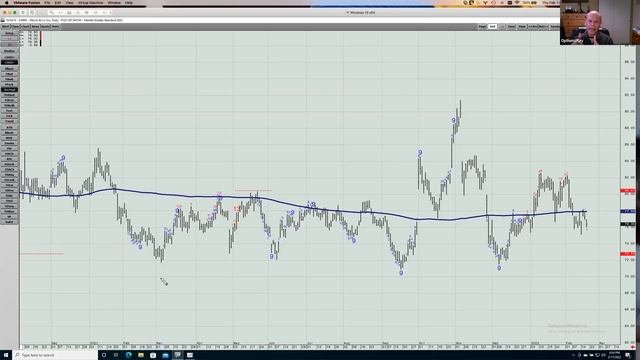The image size is (640, 360).
Task: Open the File menu
Action: click(x=47, y=2)
